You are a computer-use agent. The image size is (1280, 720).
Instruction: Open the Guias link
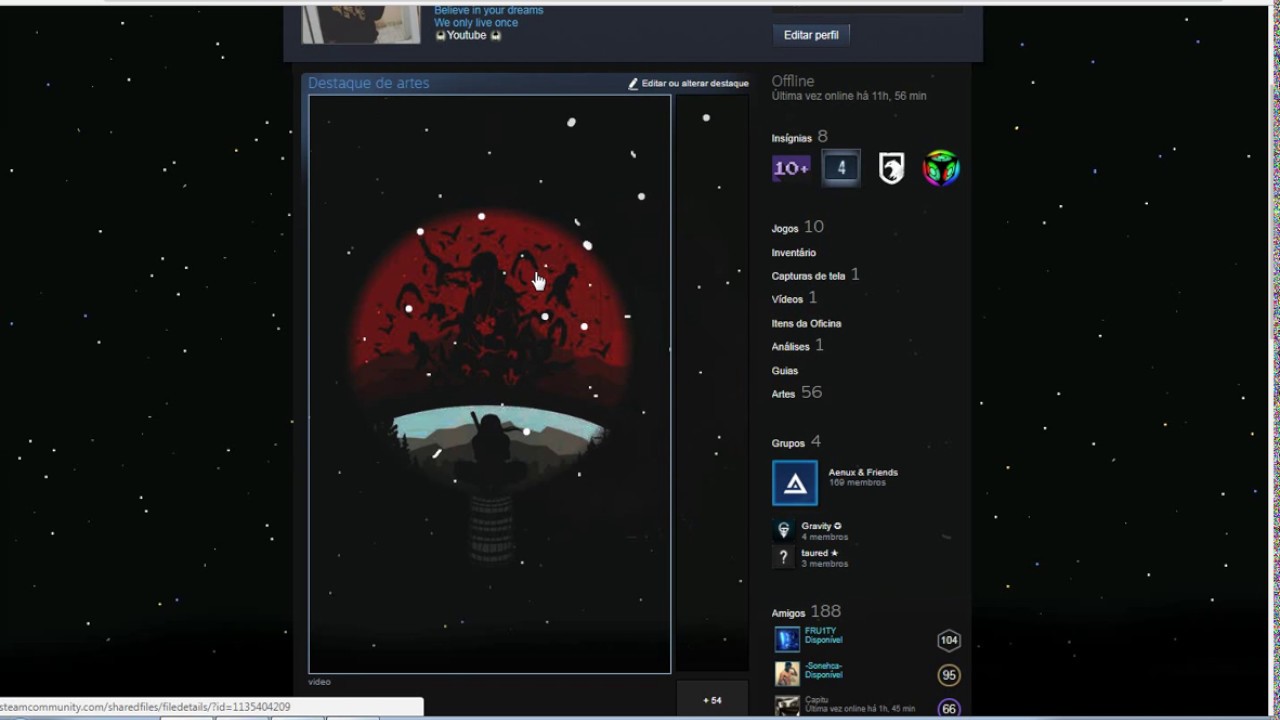[785, 371]
